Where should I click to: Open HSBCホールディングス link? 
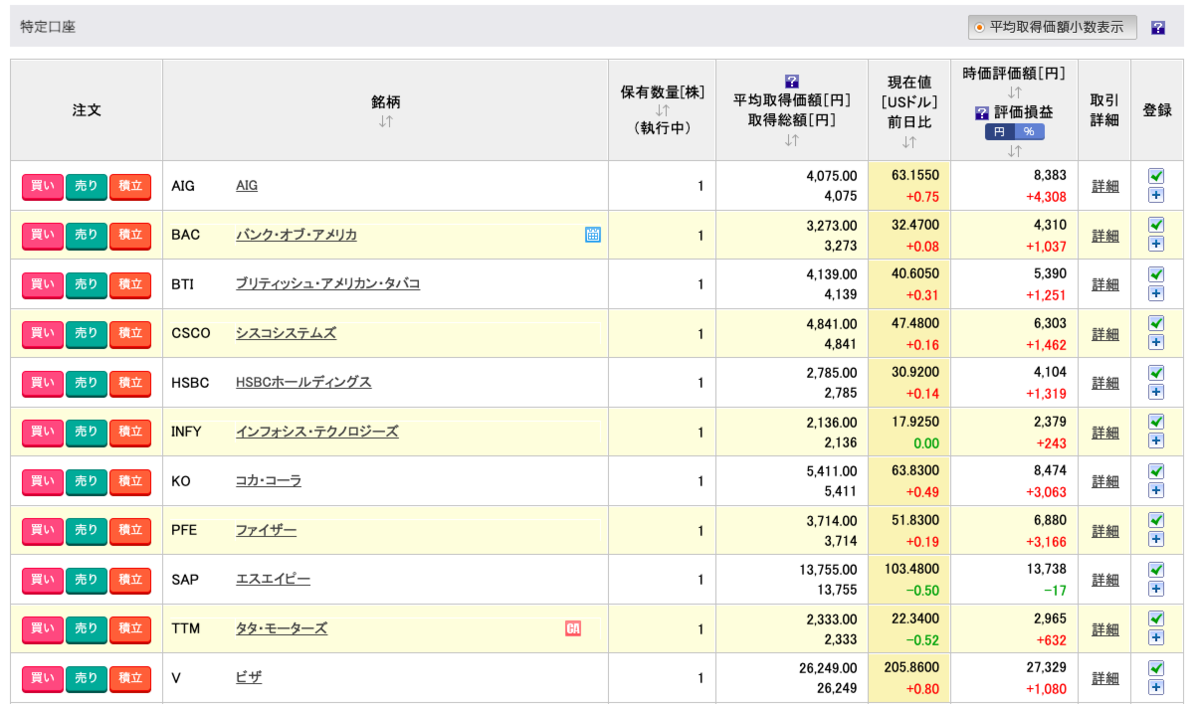[x=304, y=383]
